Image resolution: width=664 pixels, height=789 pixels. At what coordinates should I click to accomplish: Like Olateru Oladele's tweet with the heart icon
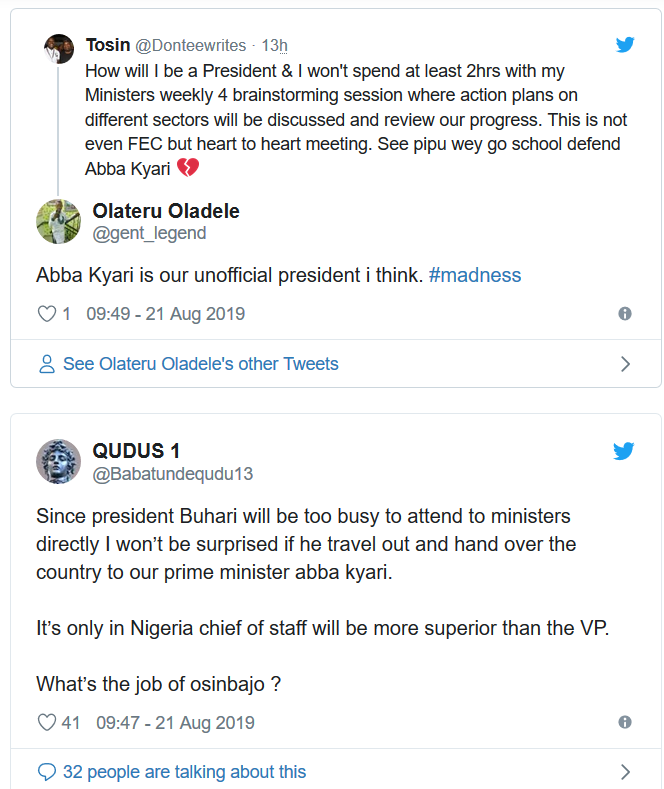46,314
